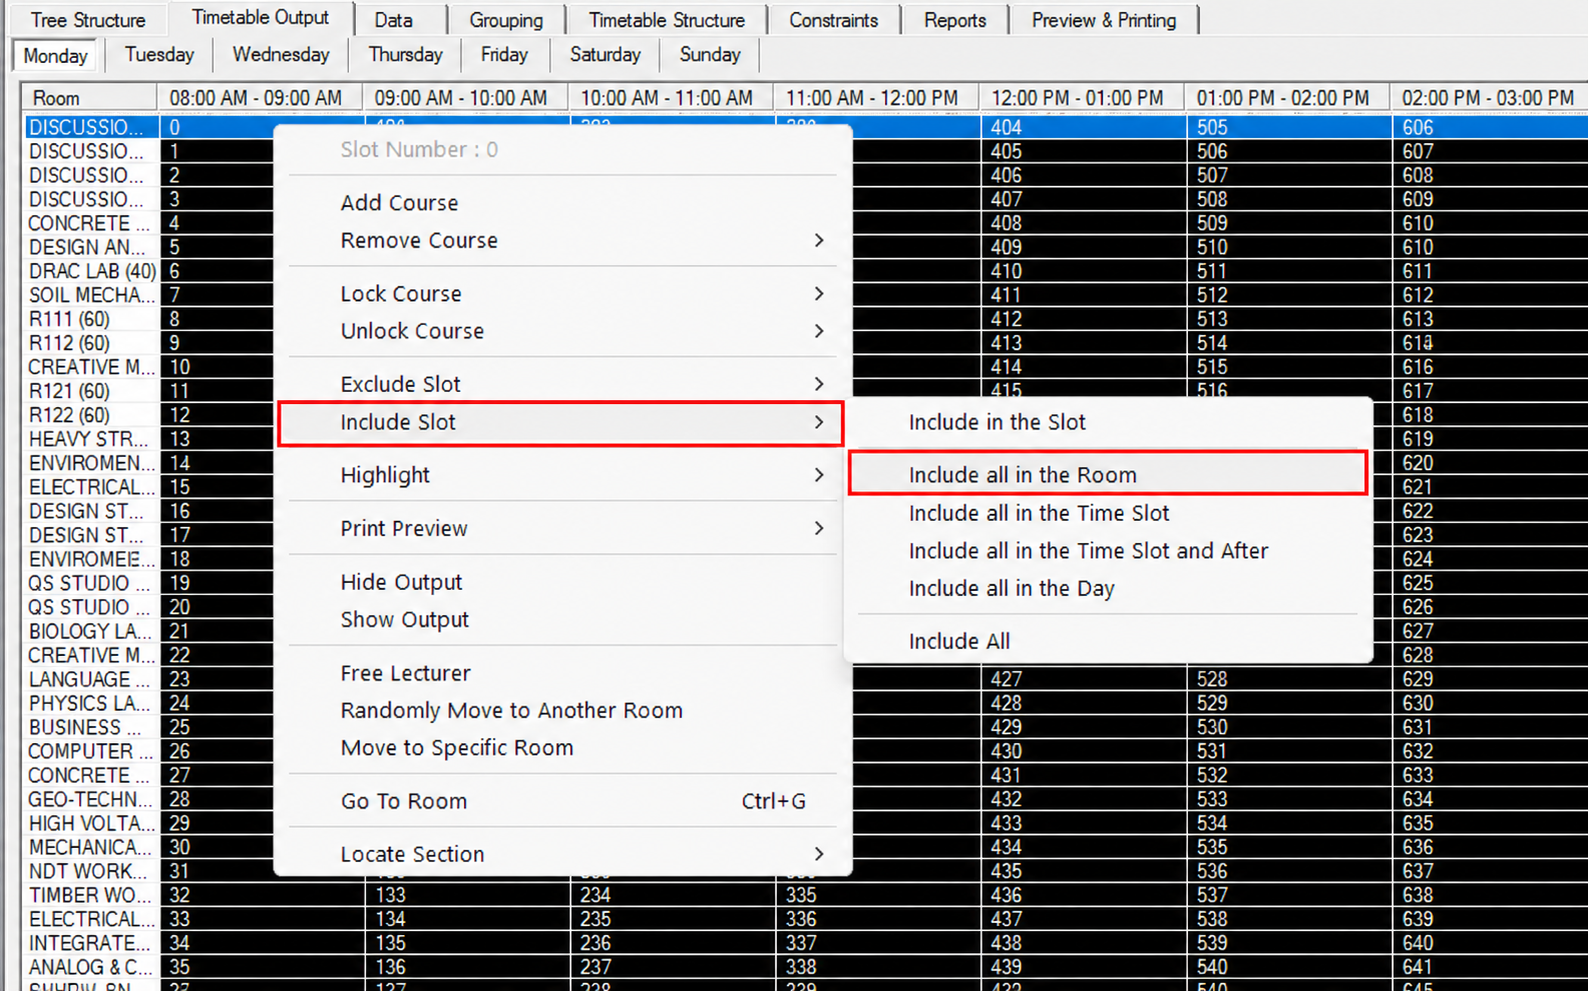The height and width of the screenshot is (991, 1588).
Task: Click the 12:00 PM - 01:00 PM column header
Action: pos(1081,98)
